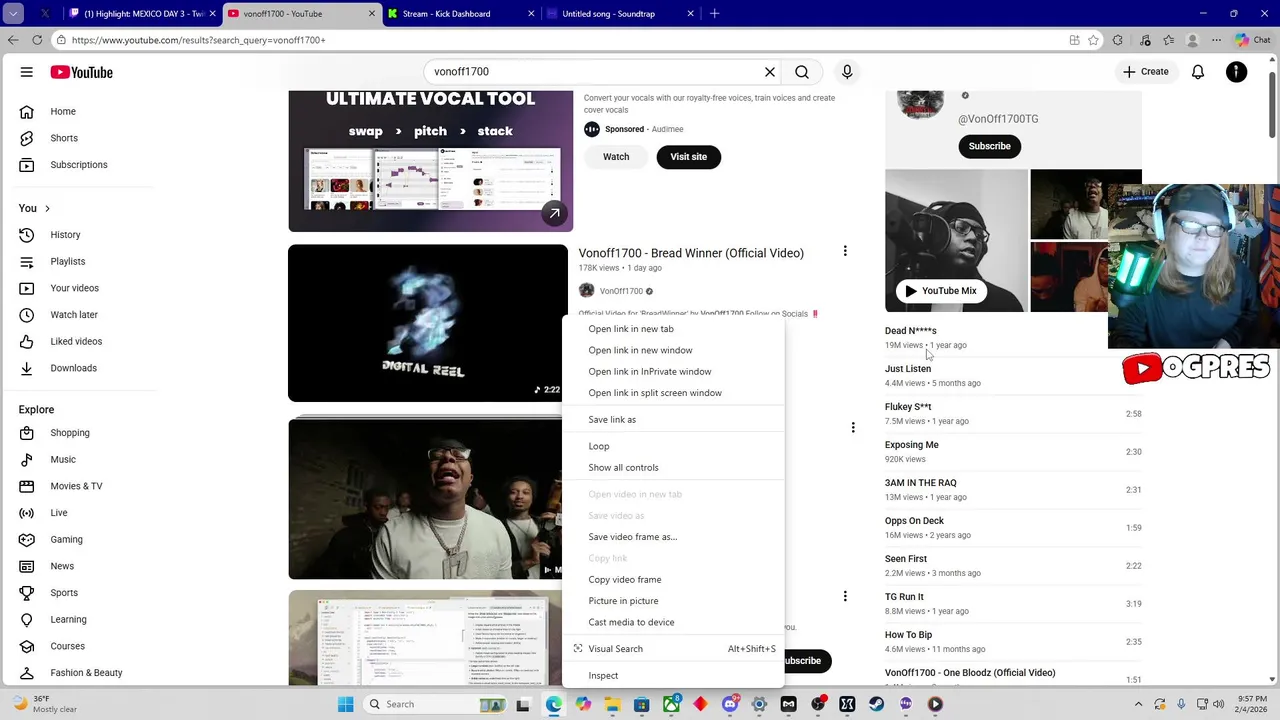Open Bread Winner video title link
This screenshot has height=720, width=1280.
click(x=691, y=253)
